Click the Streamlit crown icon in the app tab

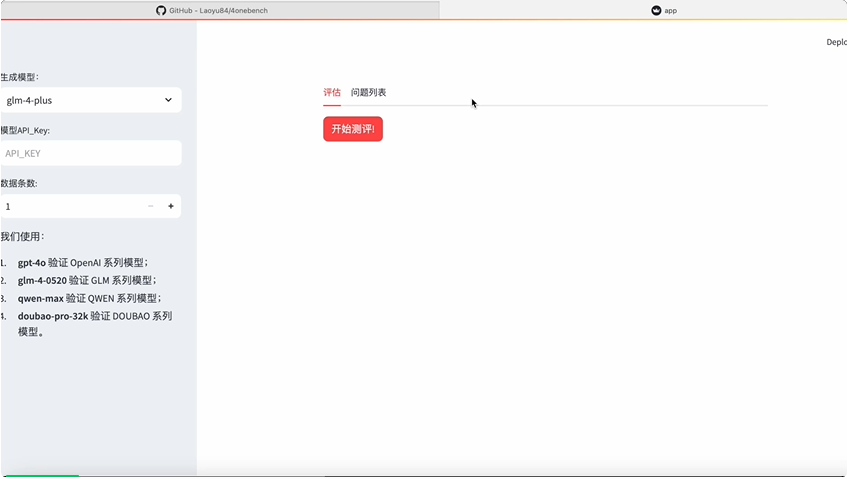pos(656,10)
